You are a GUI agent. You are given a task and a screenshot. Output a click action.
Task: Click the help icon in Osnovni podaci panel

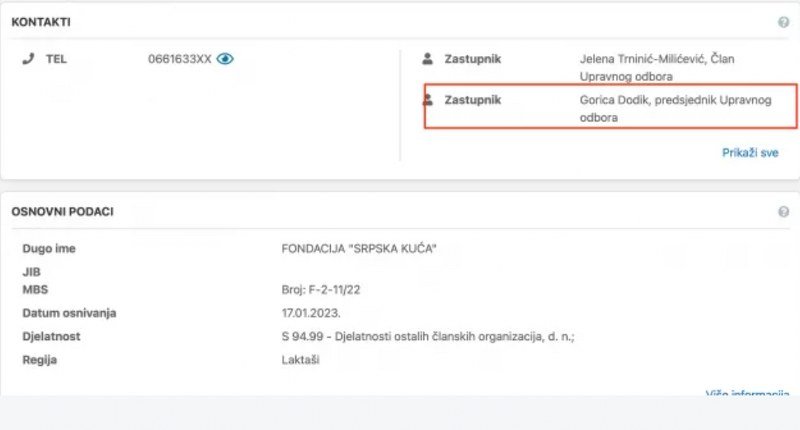pos(783,212)
